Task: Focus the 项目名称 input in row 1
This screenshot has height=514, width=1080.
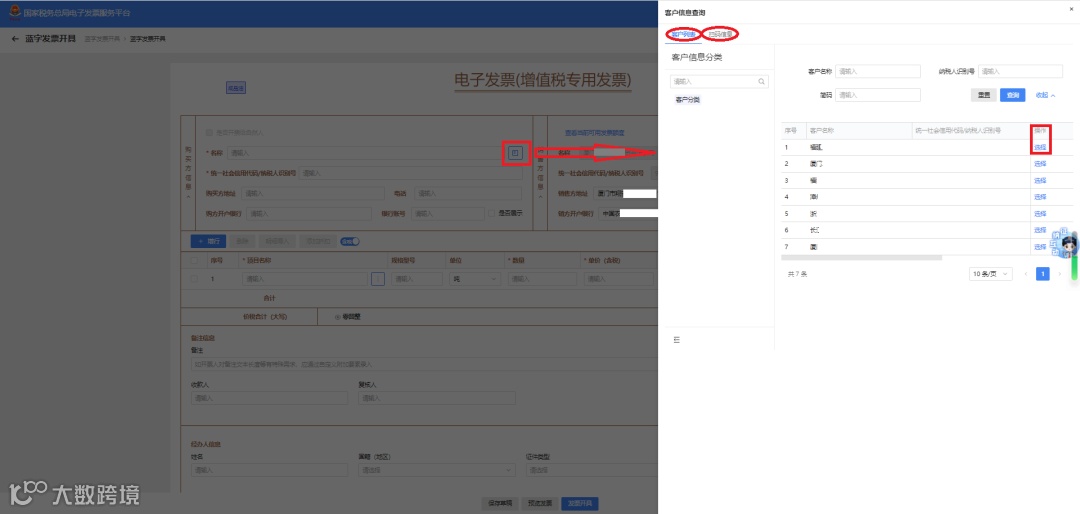Action: click(304, 279)
